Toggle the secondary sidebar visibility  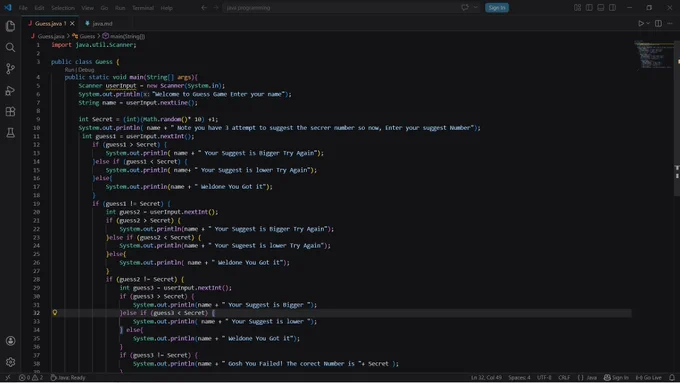pyautogui.click(x=612, y=7)
